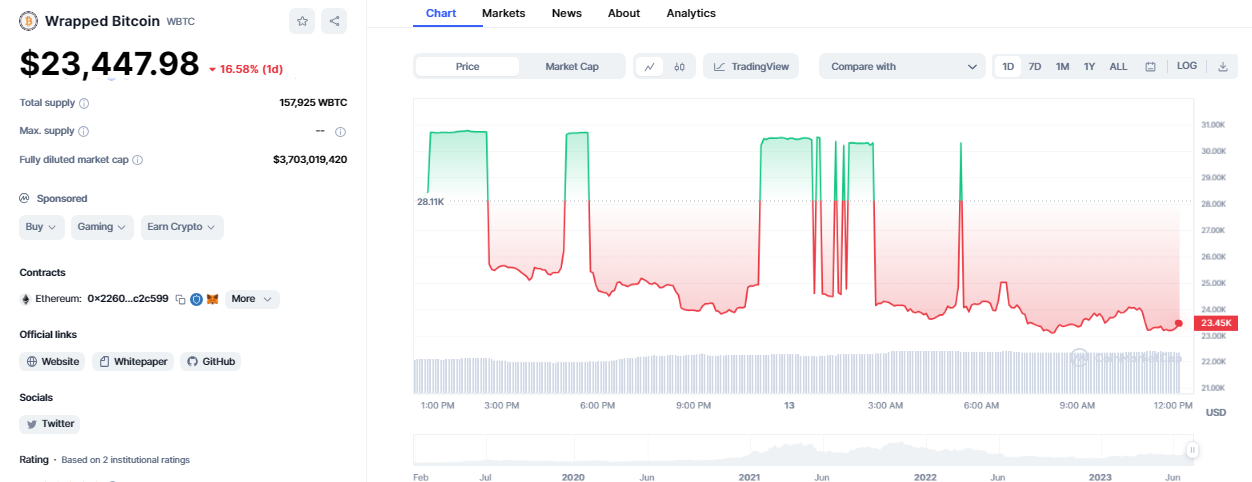Expand the Buy dropdown
The height and width of the screenshot is (482, 1252).
coord(42,227)
